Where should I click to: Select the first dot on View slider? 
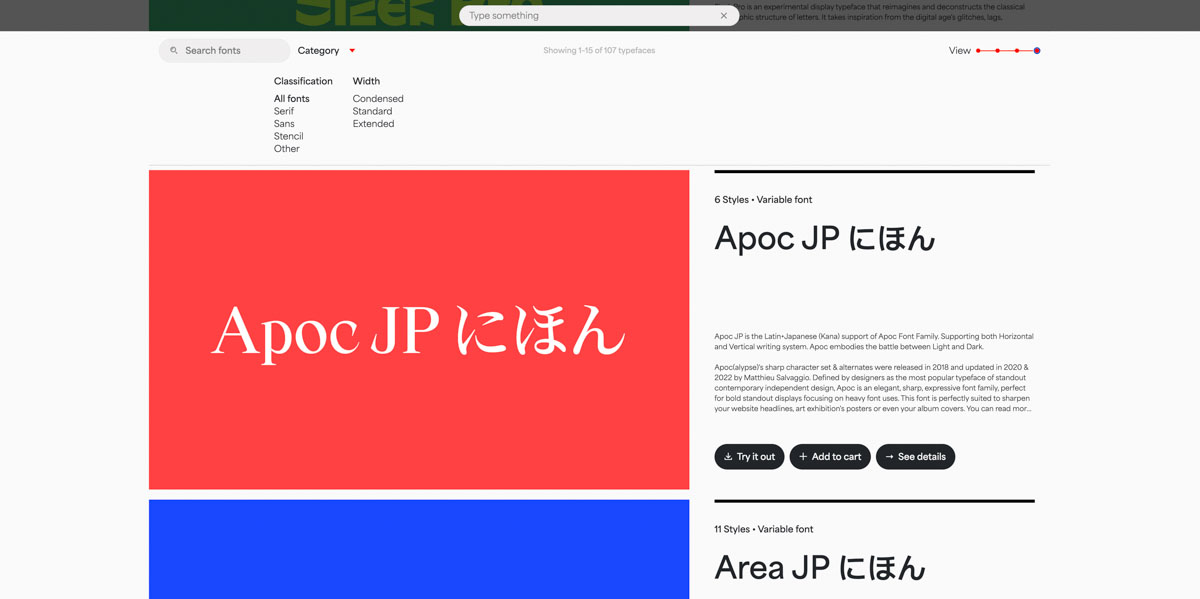click(978, 50)
